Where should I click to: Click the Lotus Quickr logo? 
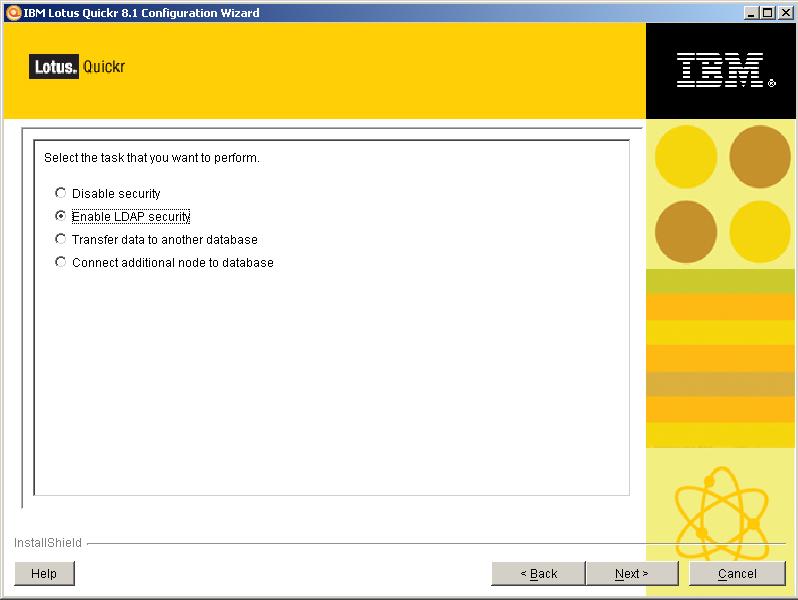77,67
